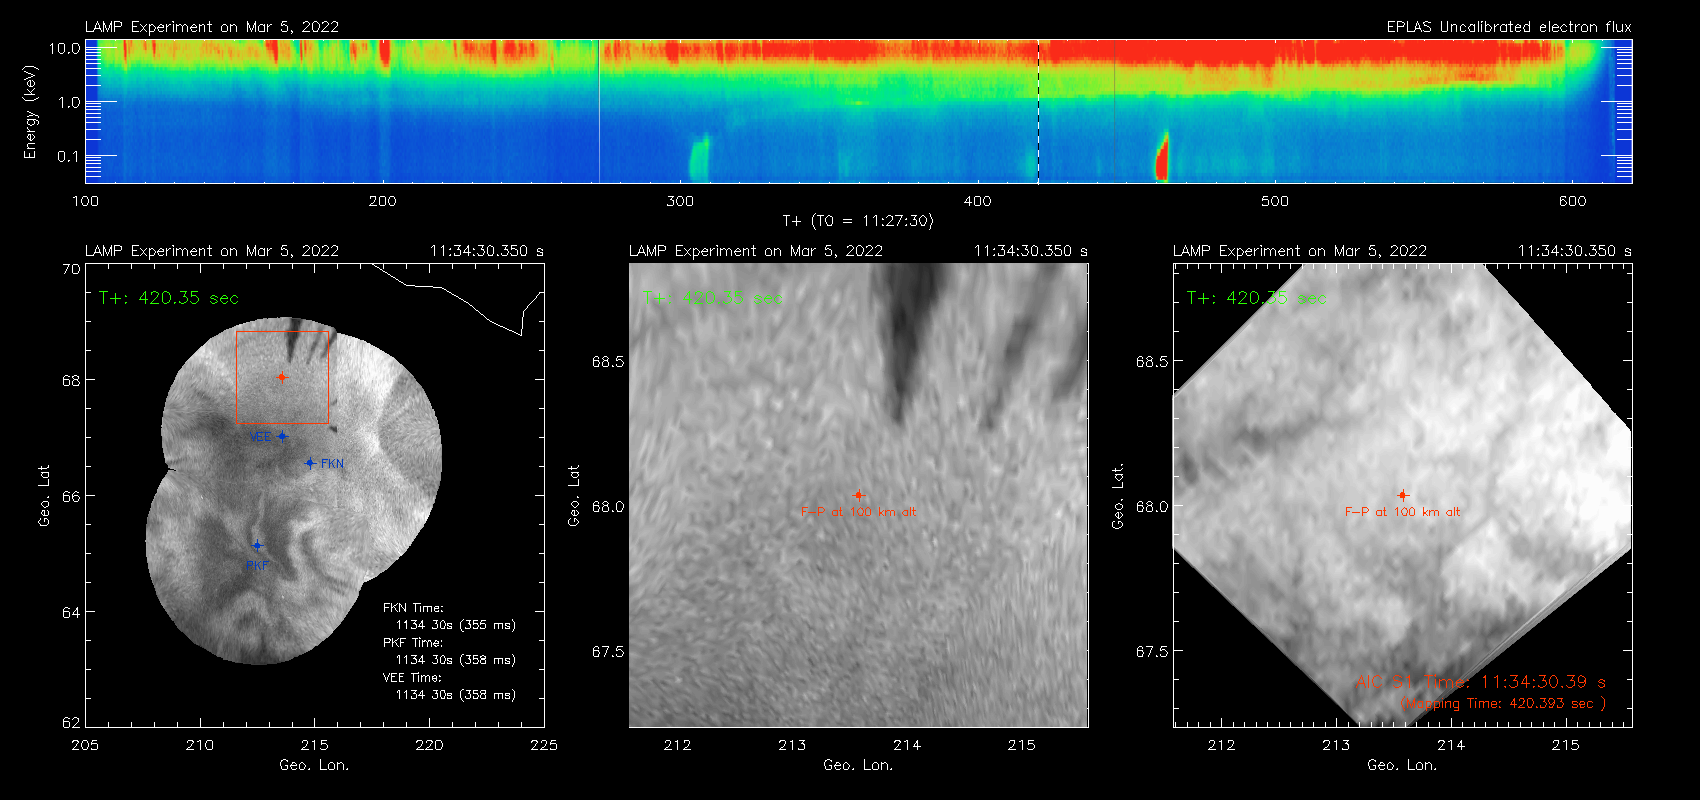Click the 1134 30s (355 ms) value
Screen dimensions: 1700x800
coord(455,625)
